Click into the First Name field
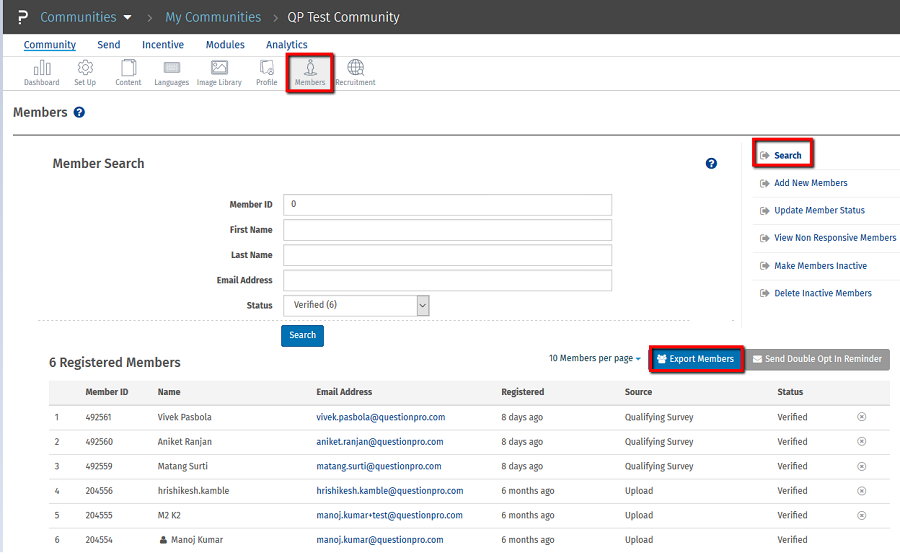 [447, 230]
